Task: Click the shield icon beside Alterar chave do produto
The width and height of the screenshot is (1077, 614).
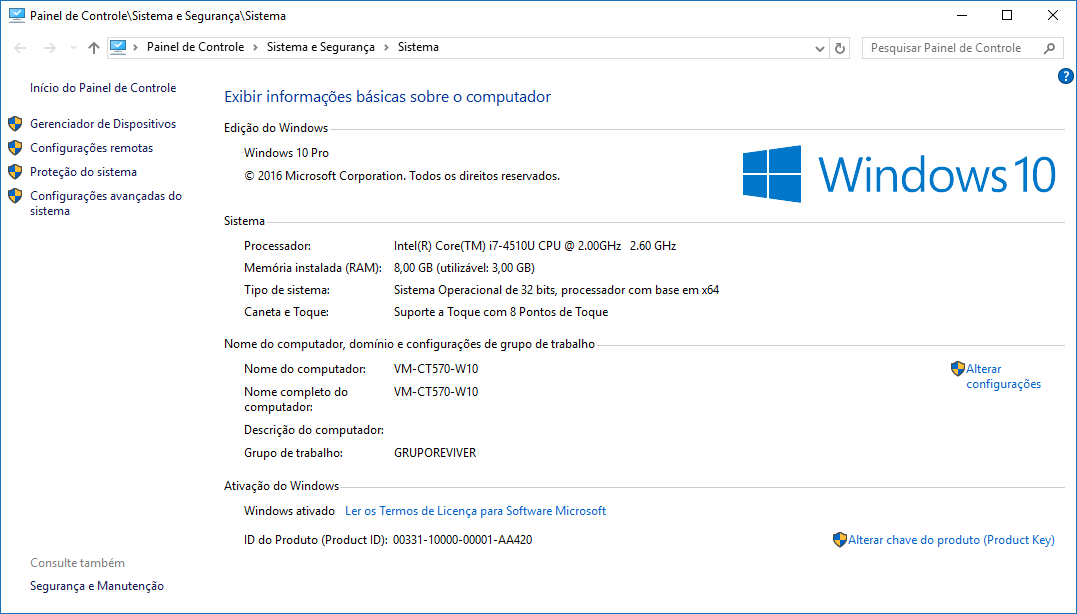Action: pos(839,540)
